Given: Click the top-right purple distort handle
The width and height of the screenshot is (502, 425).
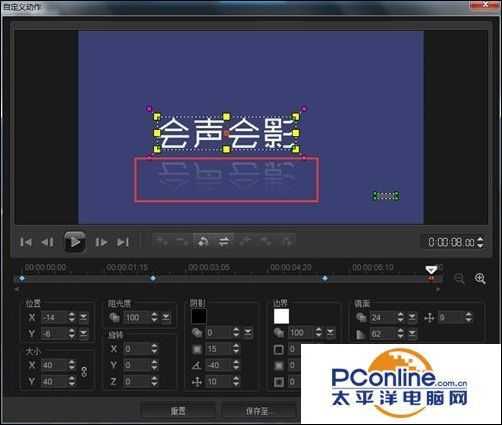Looking at the screenshot, I should [x=304, y=108].
